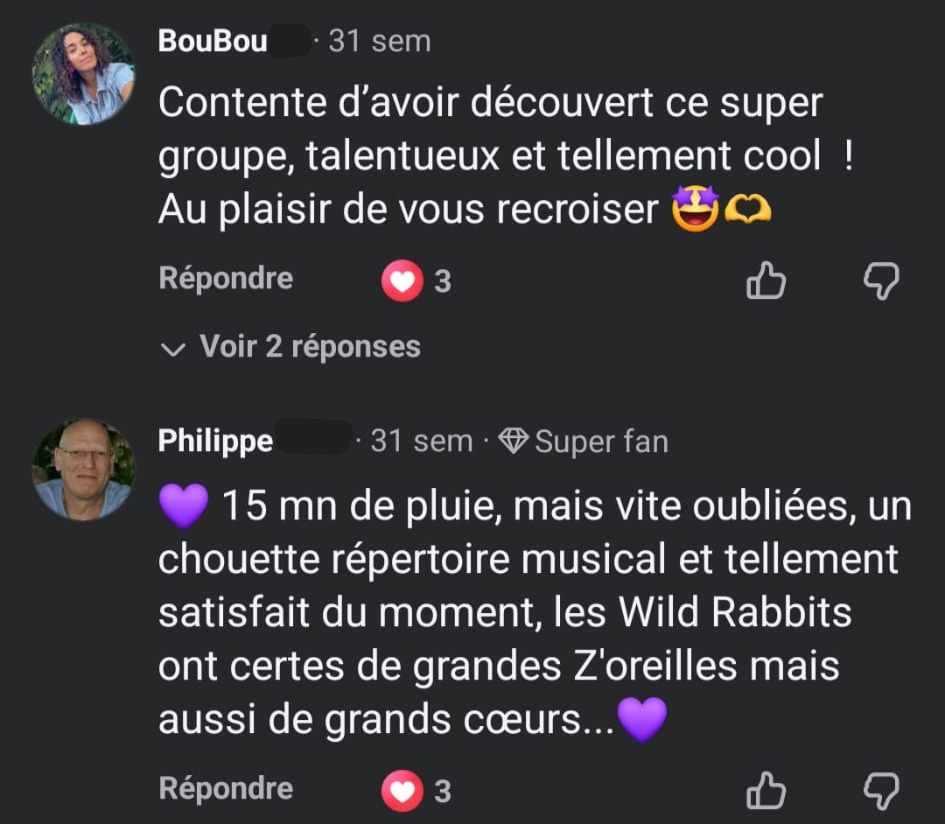This screenshot has width=945, height=824.
Task: Dislike BouBou's comment with thumbs down
Action: tap(881, 281)
